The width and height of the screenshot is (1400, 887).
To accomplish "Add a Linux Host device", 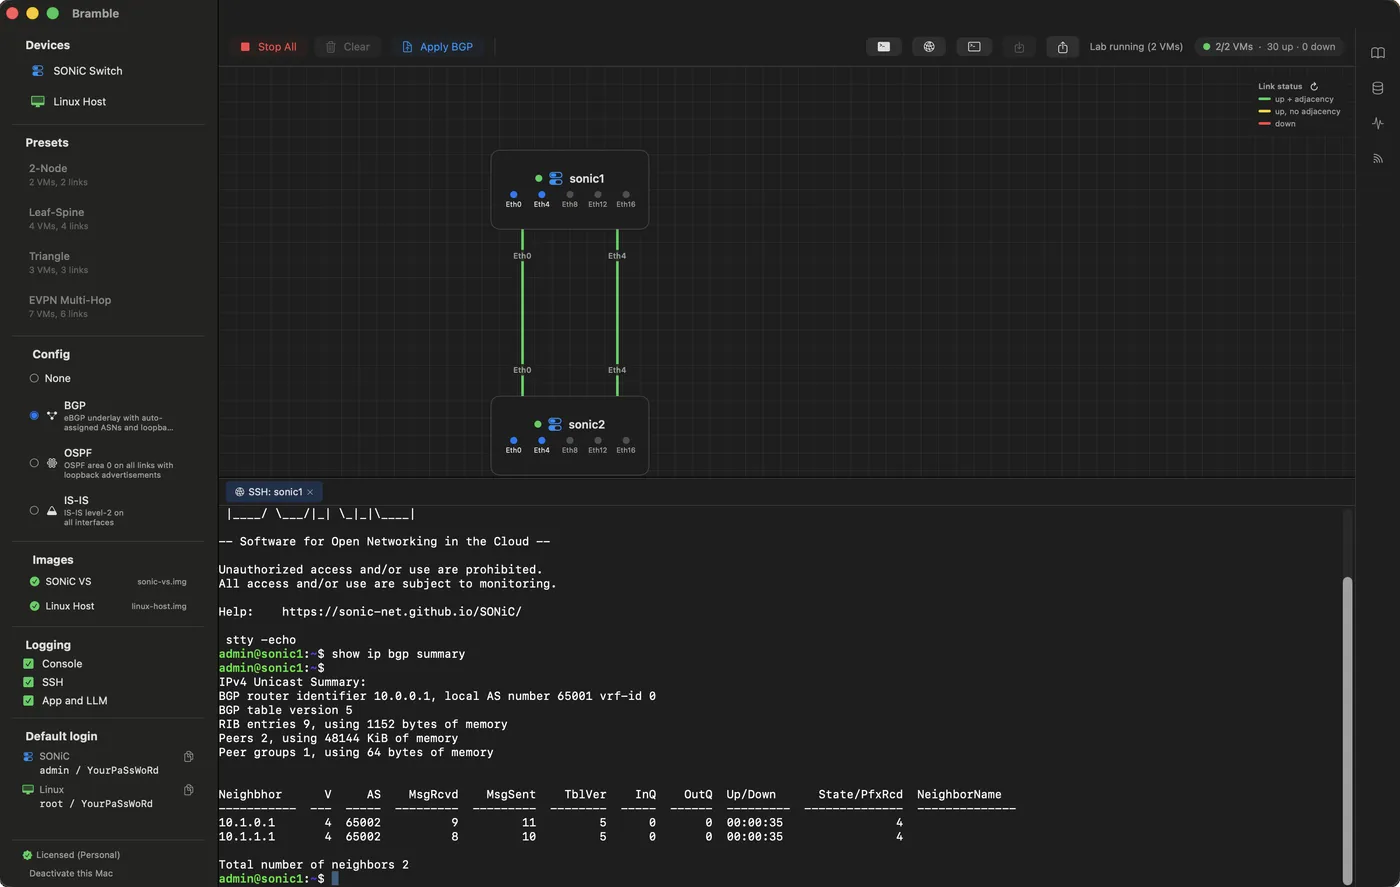I will point(69,102).
